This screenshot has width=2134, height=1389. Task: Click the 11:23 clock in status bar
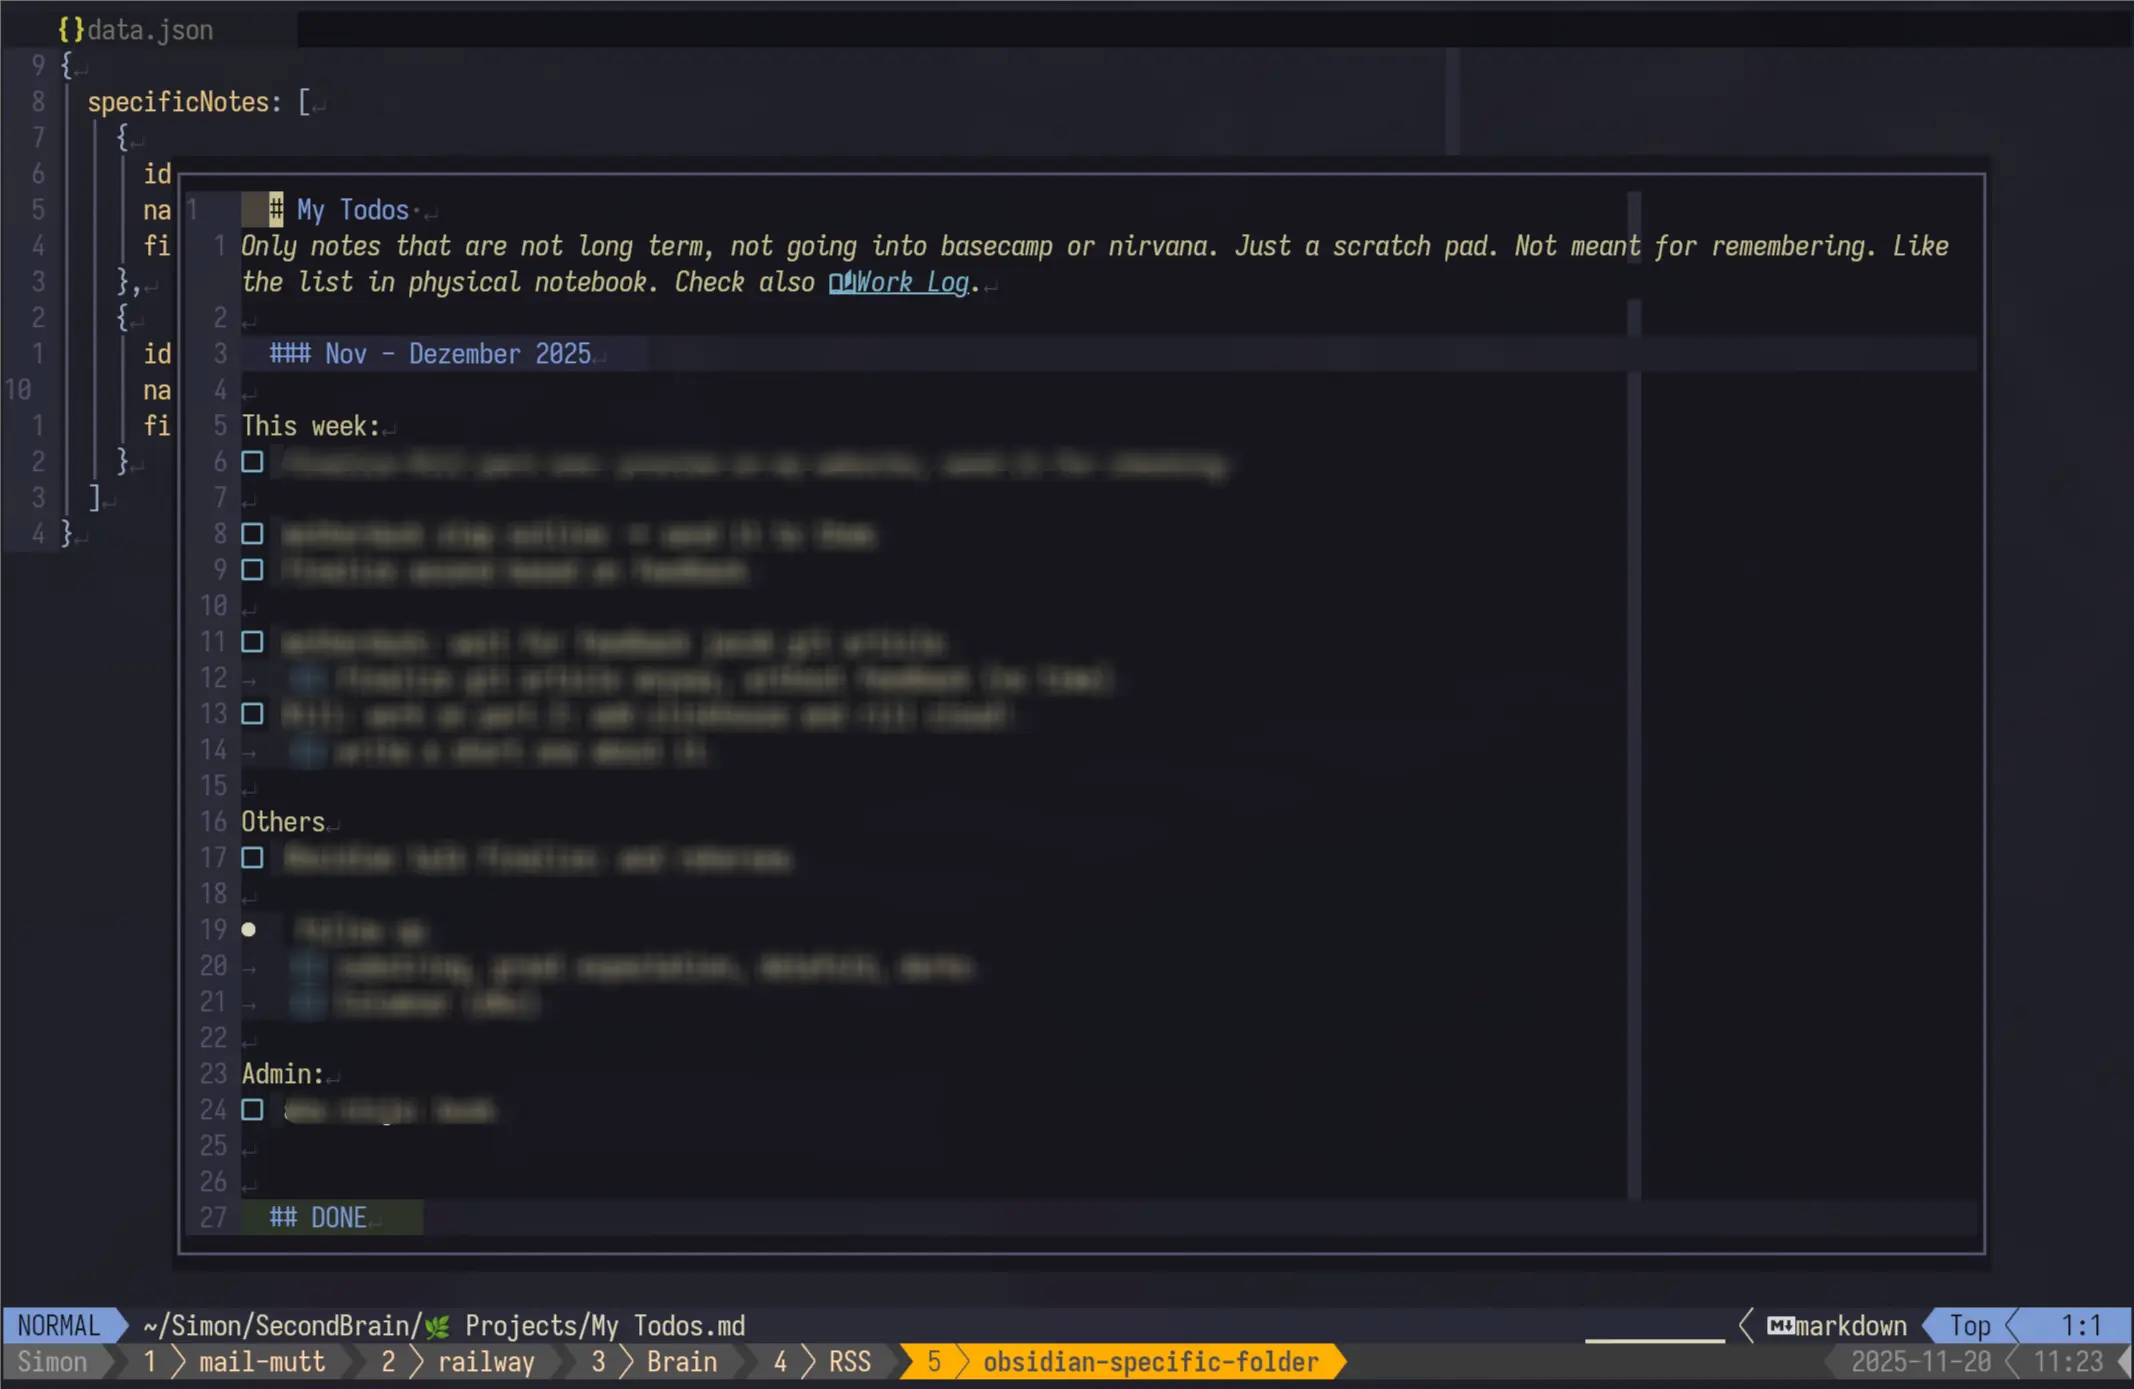pos(2068,1362)
